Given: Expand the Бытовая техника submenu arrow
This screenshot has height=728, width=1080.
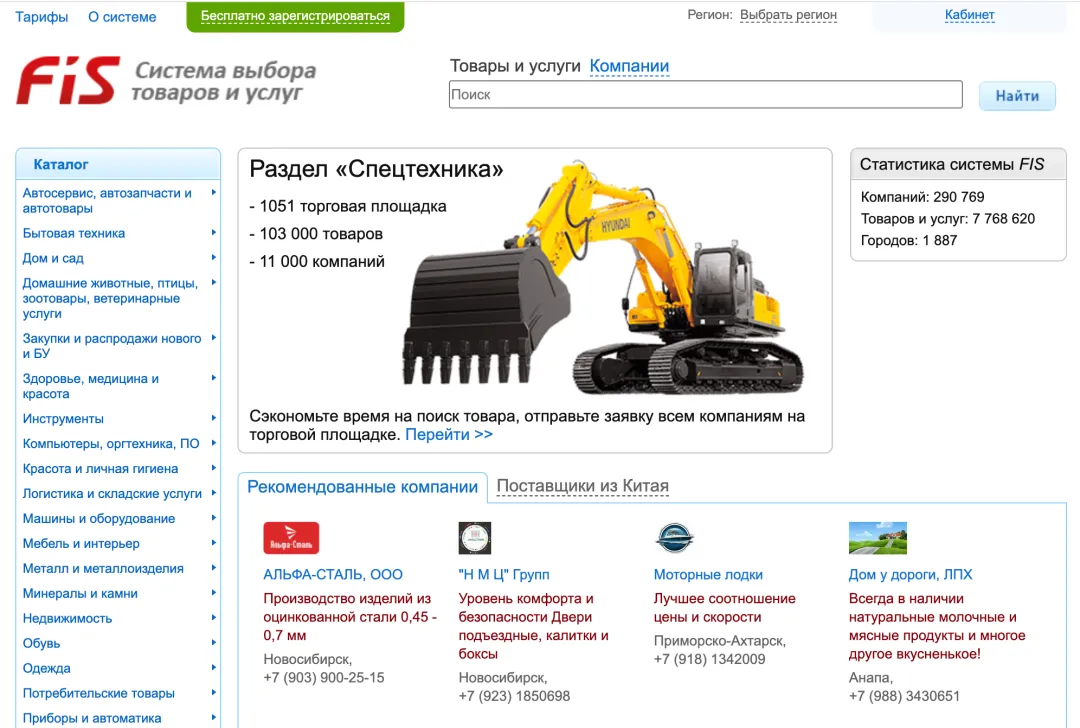Looking at the screenshot, I should (x=214, y=233).
